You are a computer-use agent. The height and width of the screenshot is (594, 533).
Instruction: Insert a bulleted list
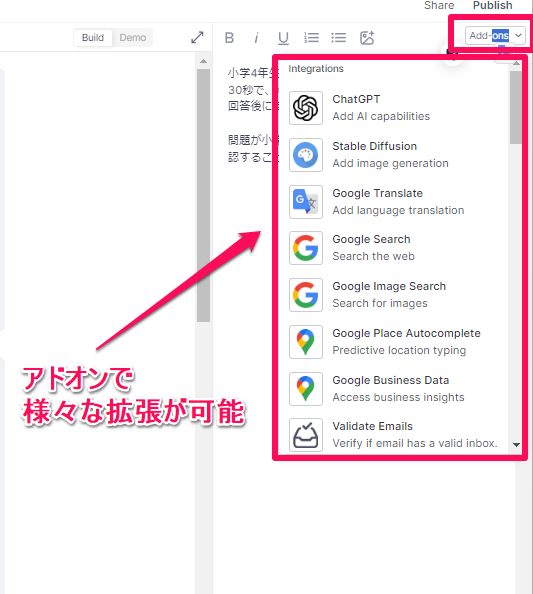pos(339,38)
